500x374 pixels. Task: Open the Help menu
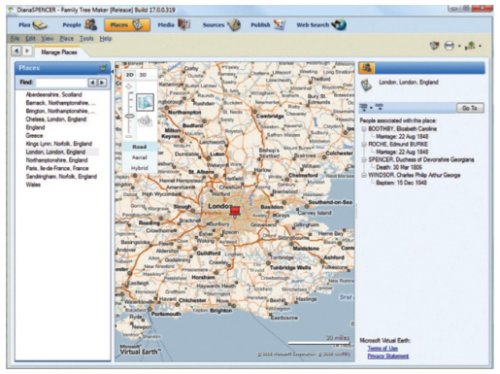pyautogui.click(x=105, y=38)
